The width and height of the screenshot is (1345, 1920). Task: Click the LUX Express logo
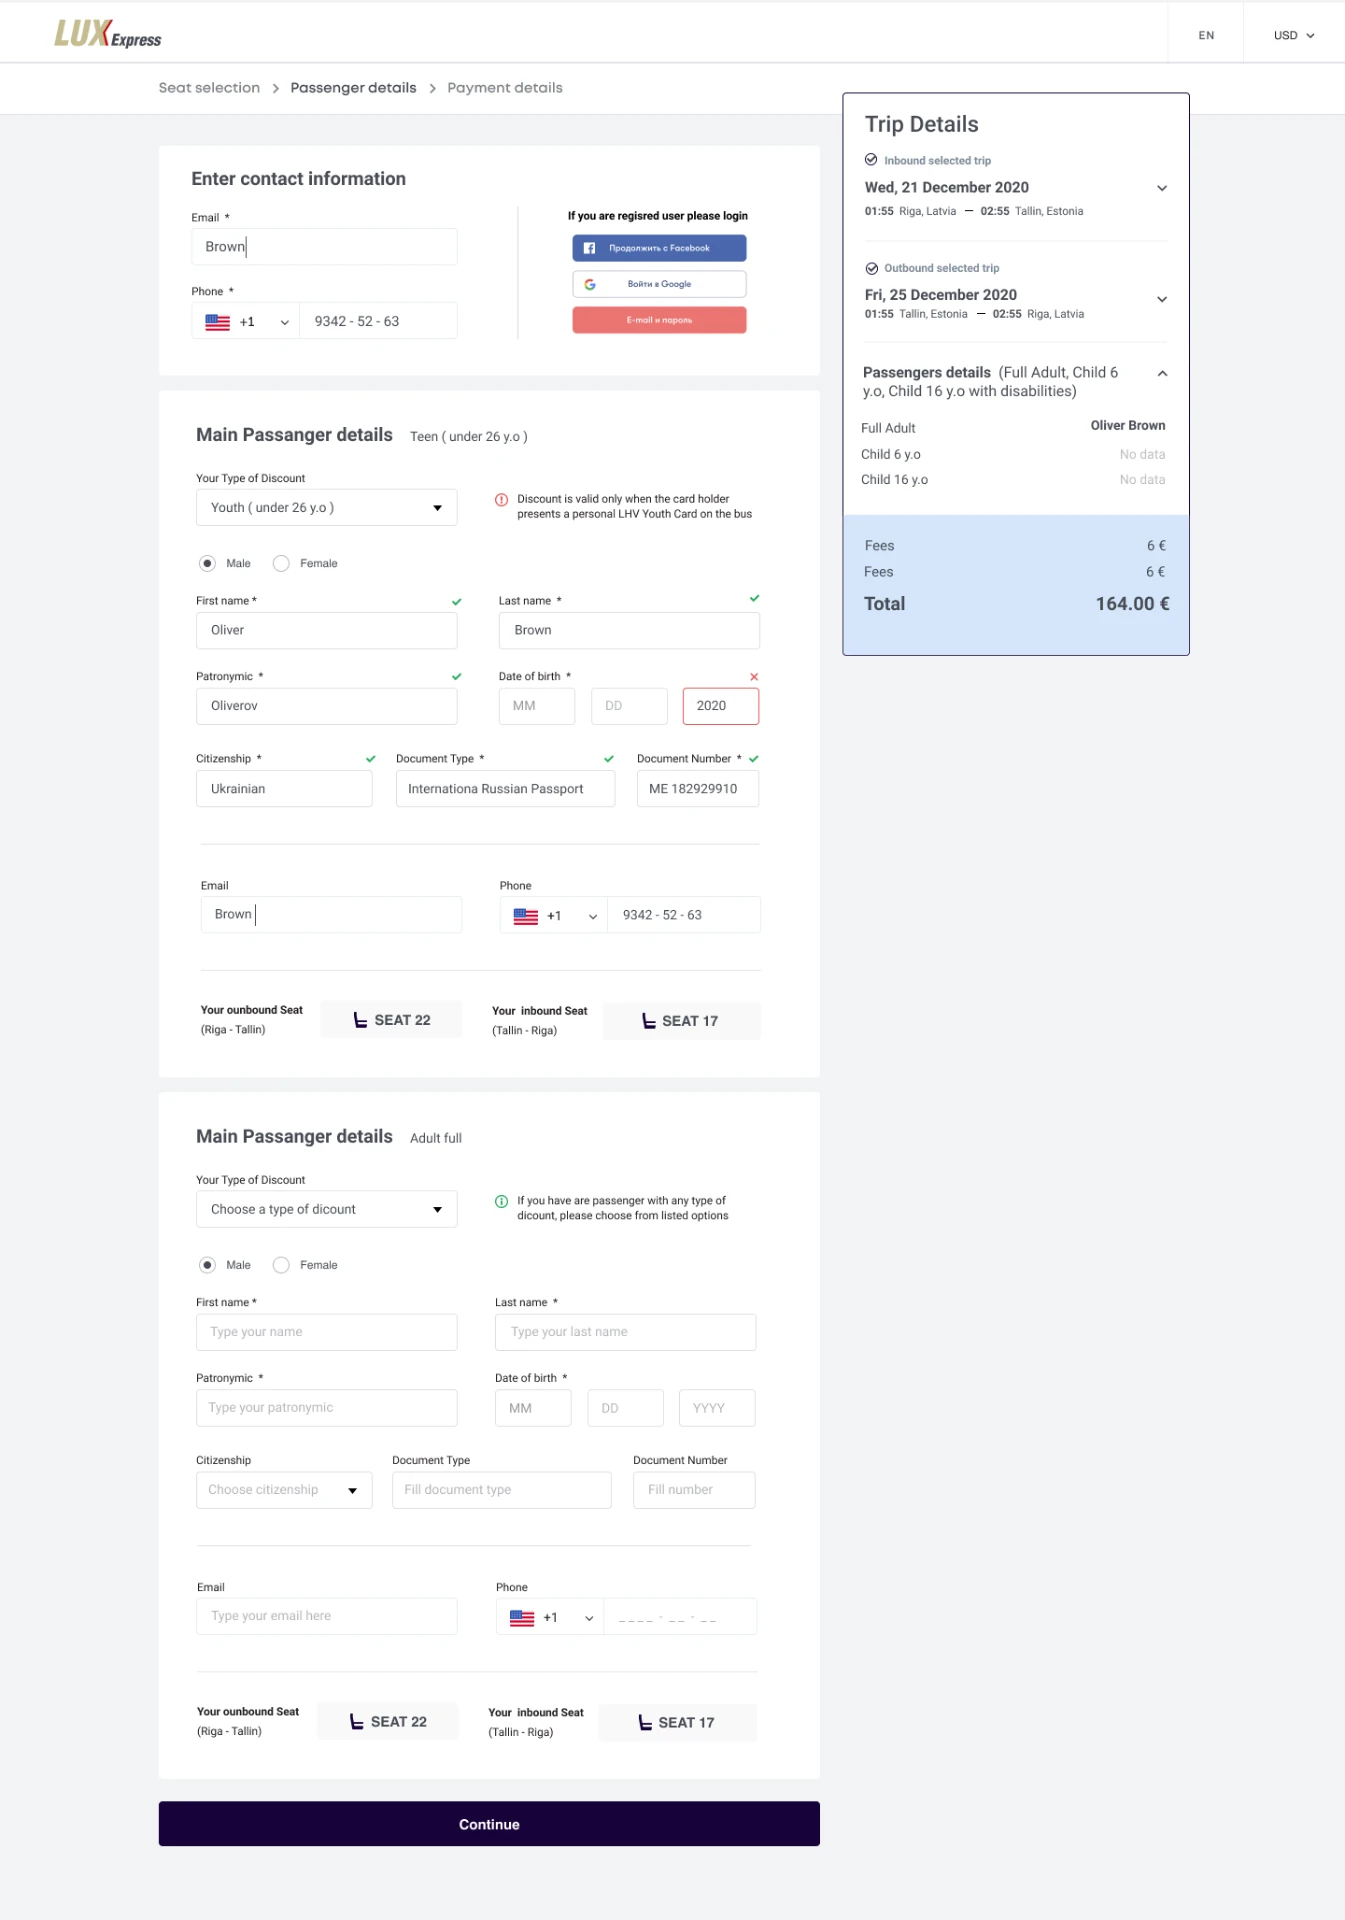pos(107,34)
